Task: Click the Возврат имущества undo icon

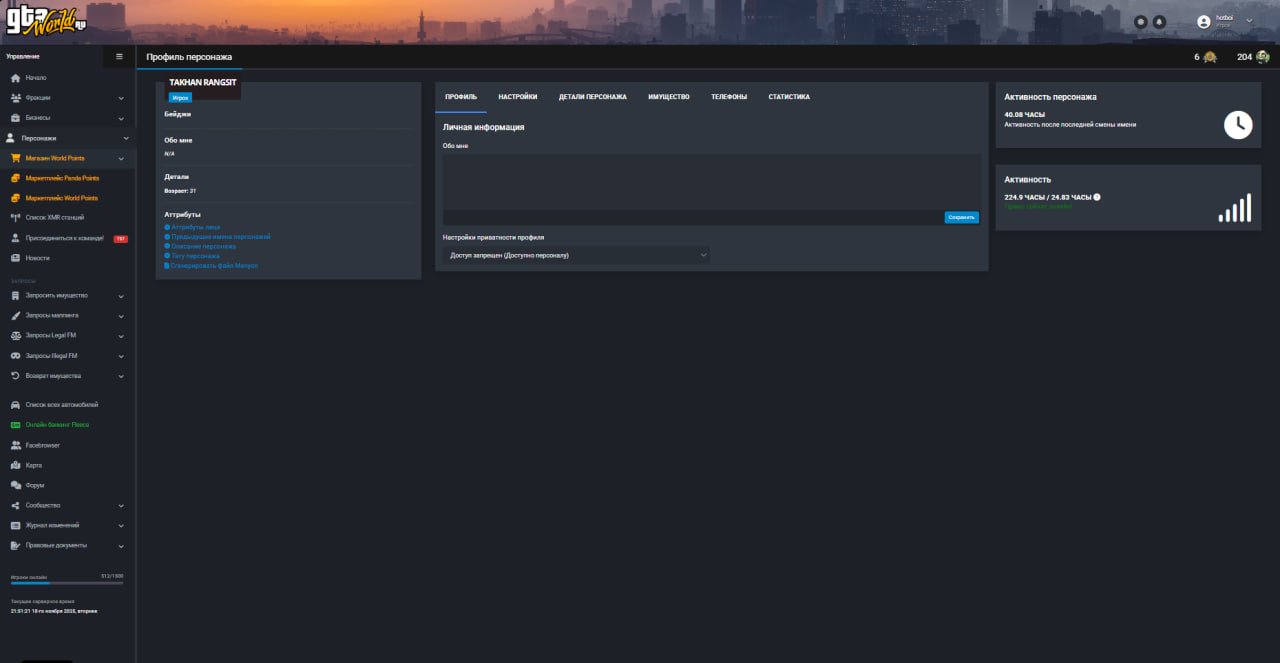Action: pos(15,376)
